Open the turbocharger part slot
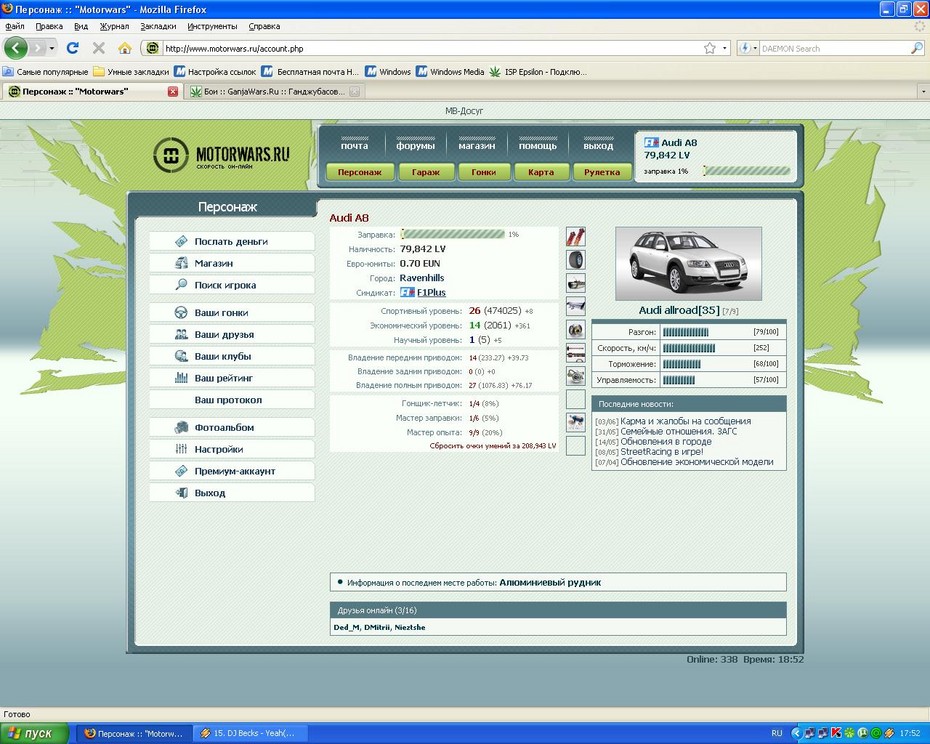Viewport: 930px width, 744px height. (x=575, y=376)
